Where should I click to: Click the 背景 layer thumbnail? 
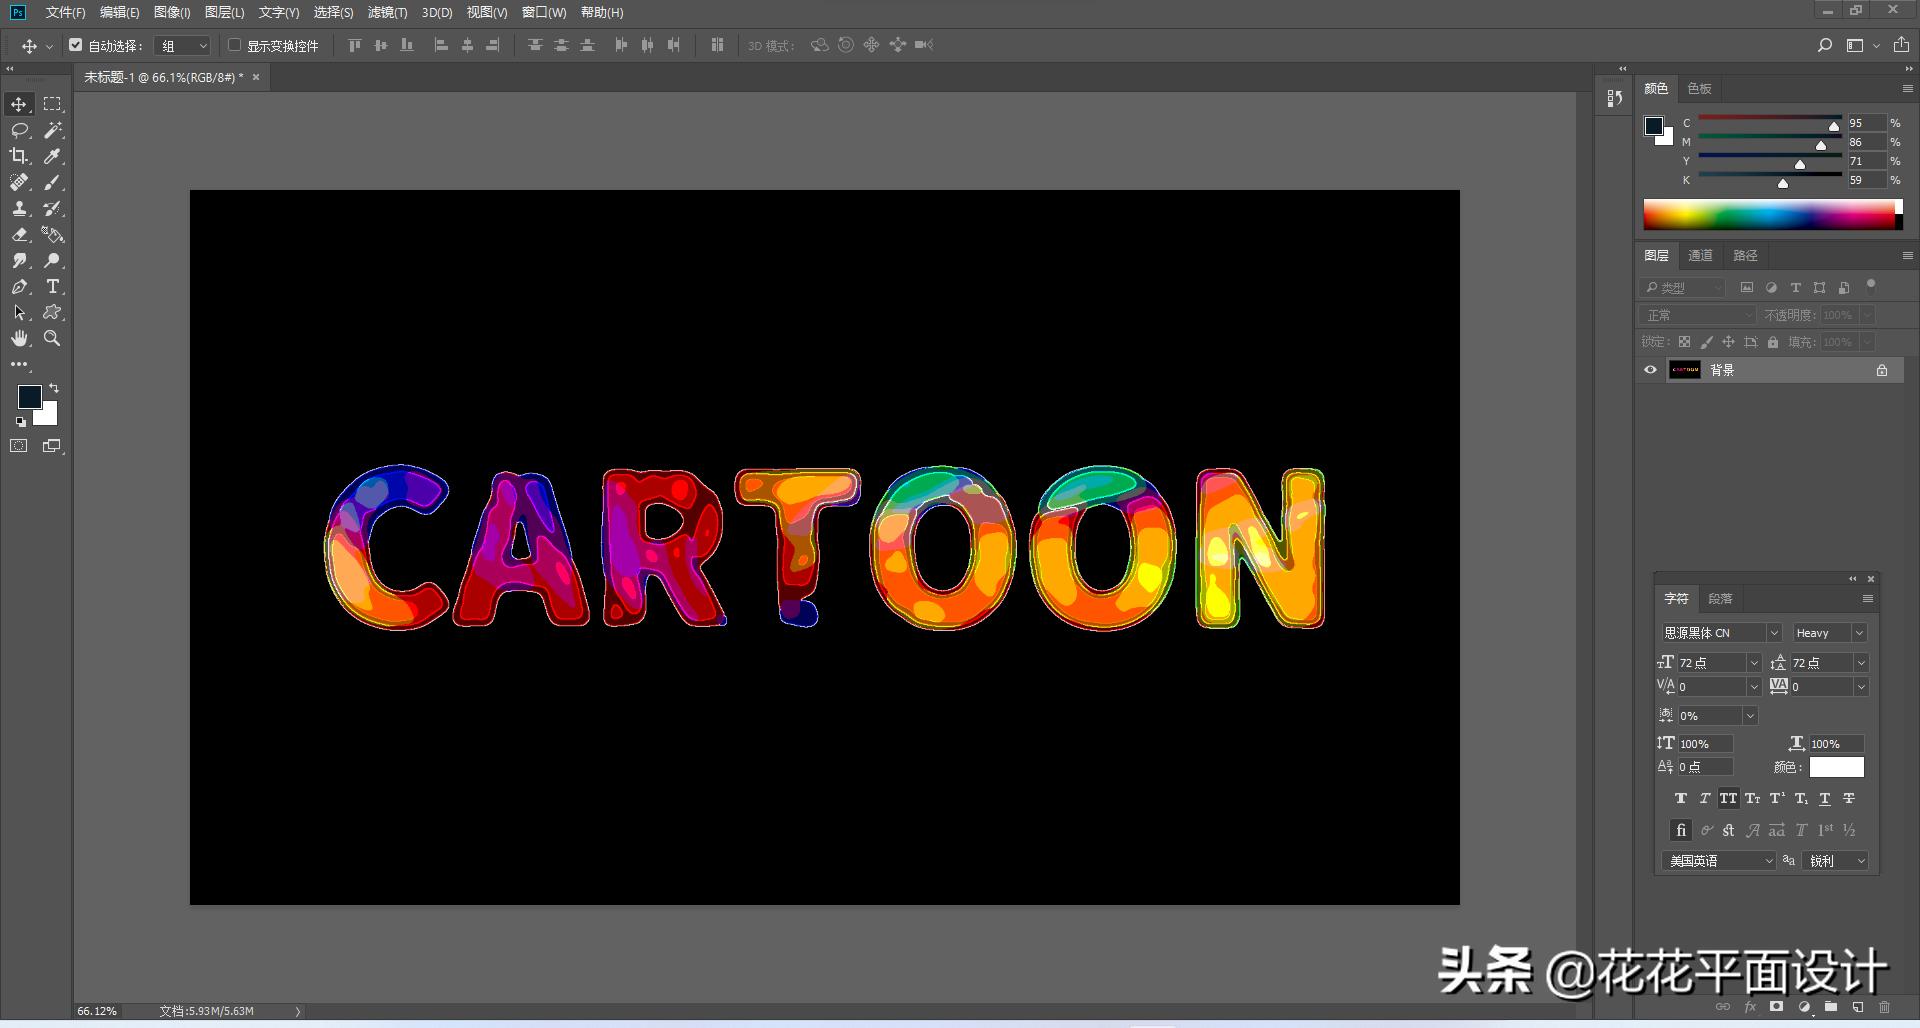(x=1685, y=370)
